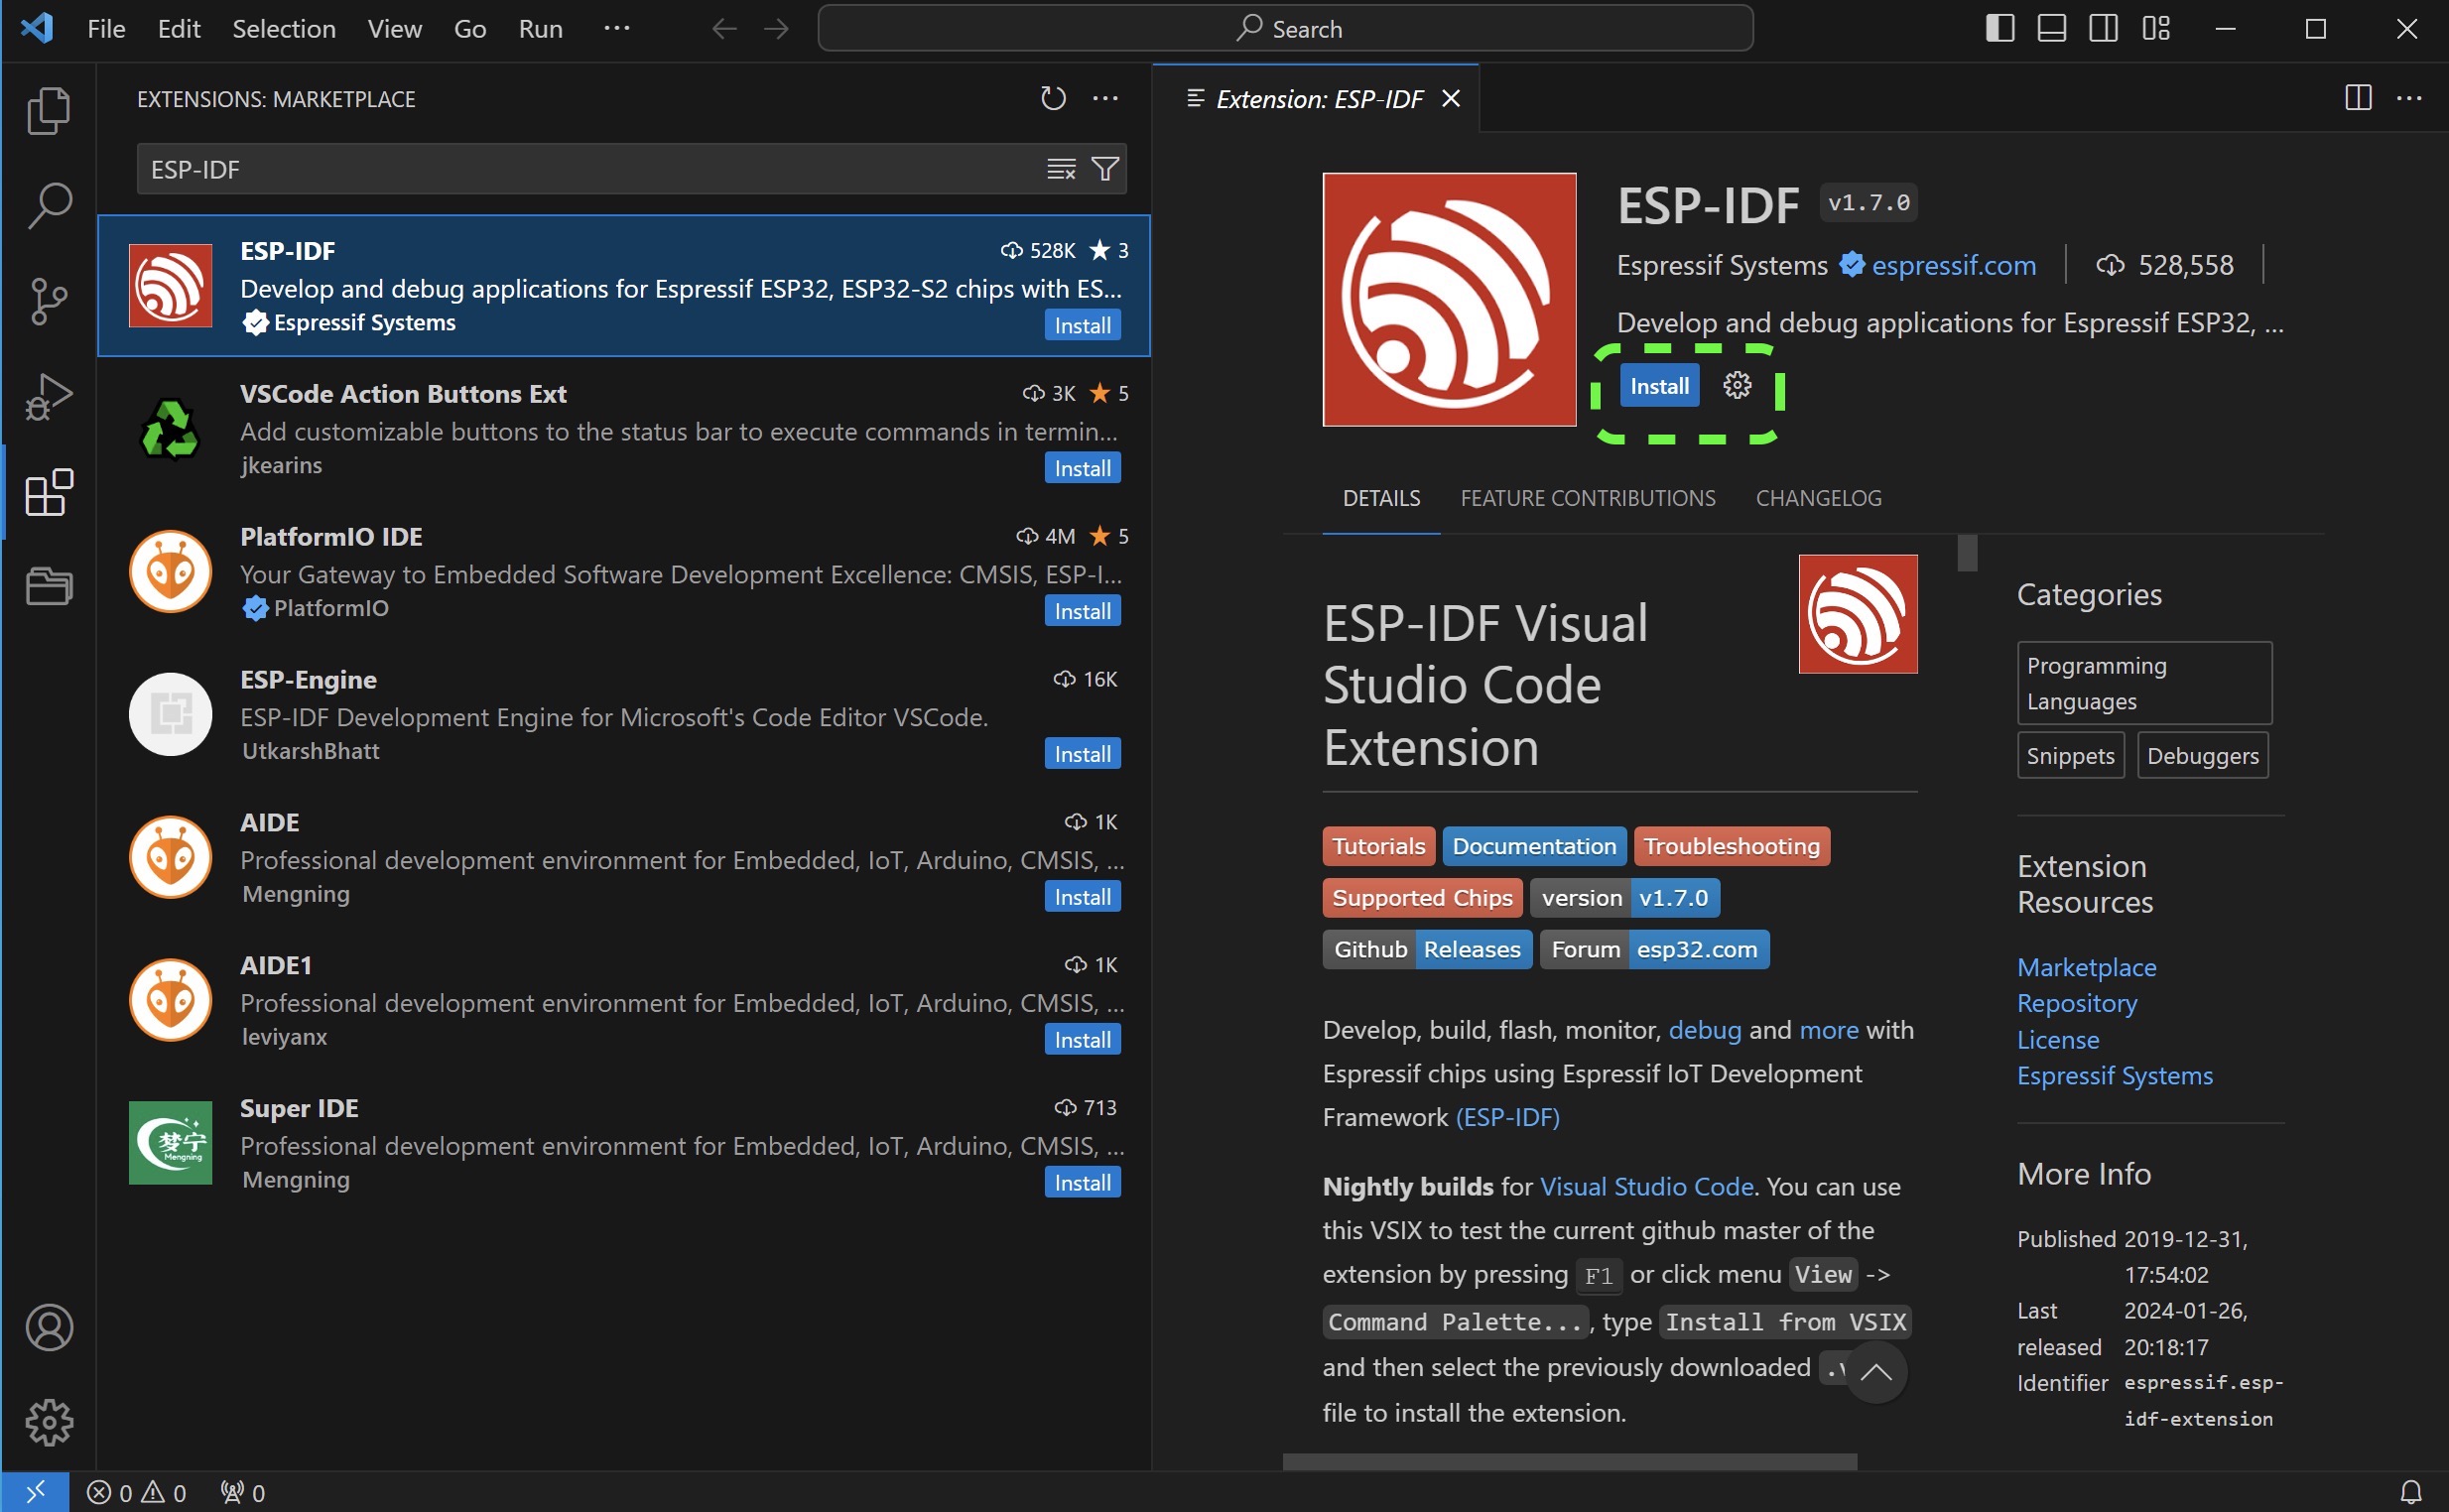Viewport: 2449px width, 1512px height.
Task: Expand the overflow menu ellipsis in menu bar
Action: (617, 28)
